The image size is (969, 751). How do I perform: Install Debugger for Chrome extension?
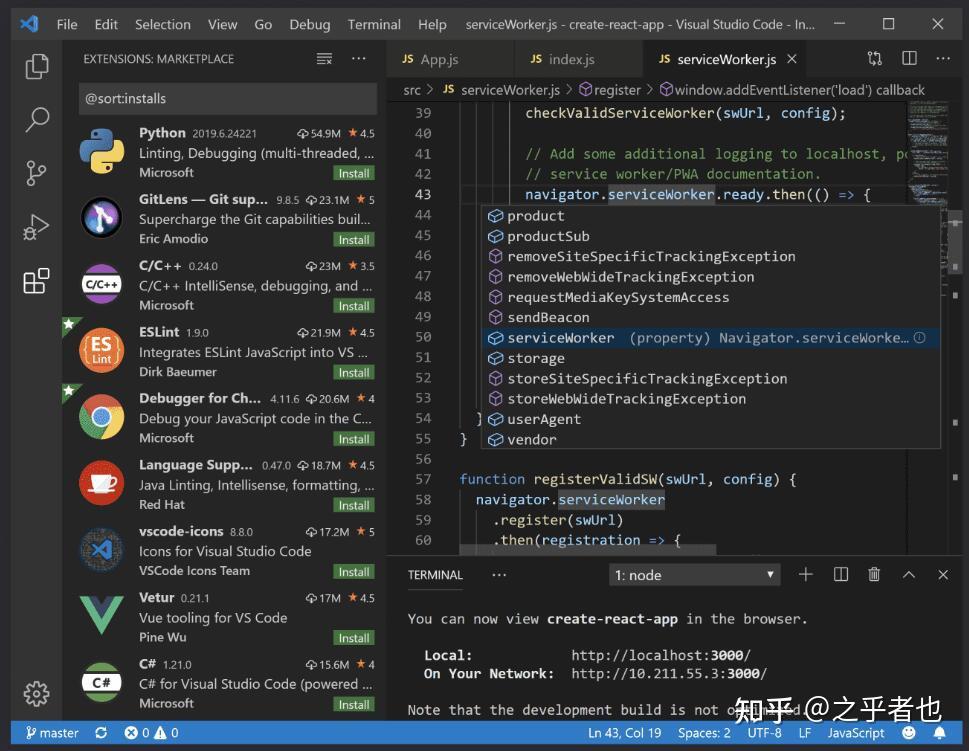pos(353,439)
